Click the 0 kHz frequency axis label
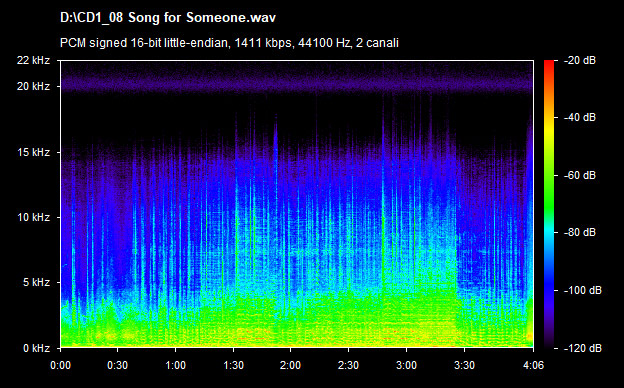 click(x=36, y=348)
